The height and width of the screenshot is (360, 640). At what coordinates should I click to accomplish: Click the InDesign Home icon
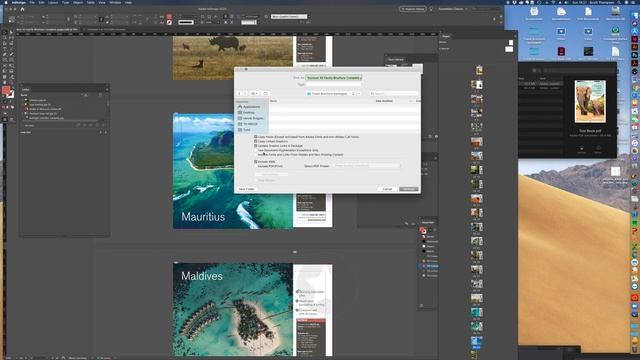coord(22,9)
